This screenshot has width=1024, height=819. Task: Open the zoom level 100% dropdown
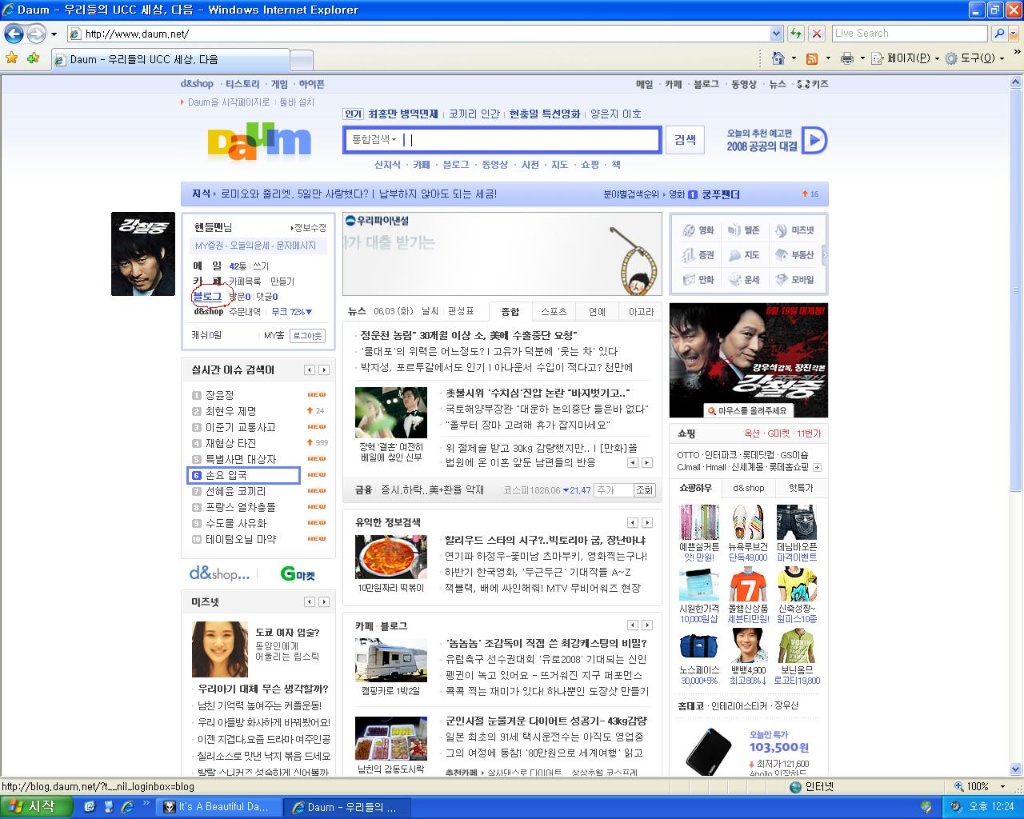pyautogui.click(x=1001, y=787)
